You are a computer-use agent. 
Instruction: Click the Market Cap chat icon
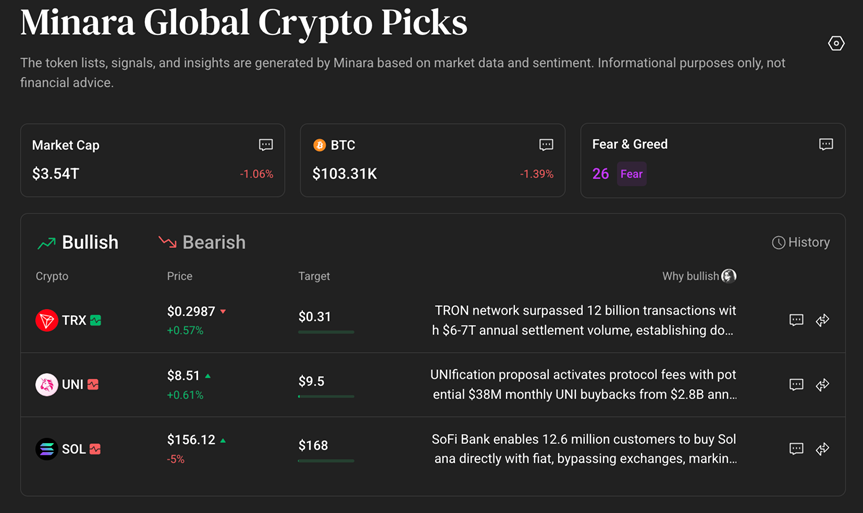tap(266, 145)
